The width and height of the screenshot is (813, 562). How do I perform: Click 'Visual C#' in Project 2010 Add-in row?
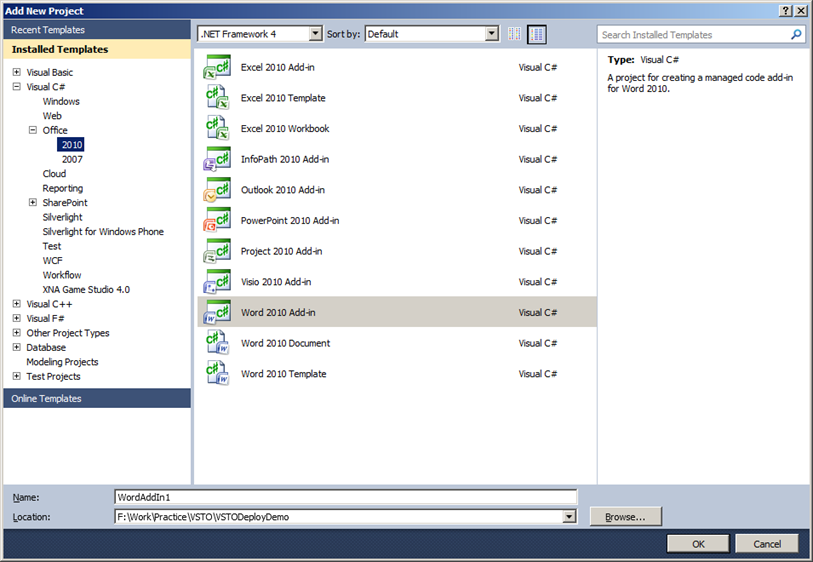[x=538, y=251]
